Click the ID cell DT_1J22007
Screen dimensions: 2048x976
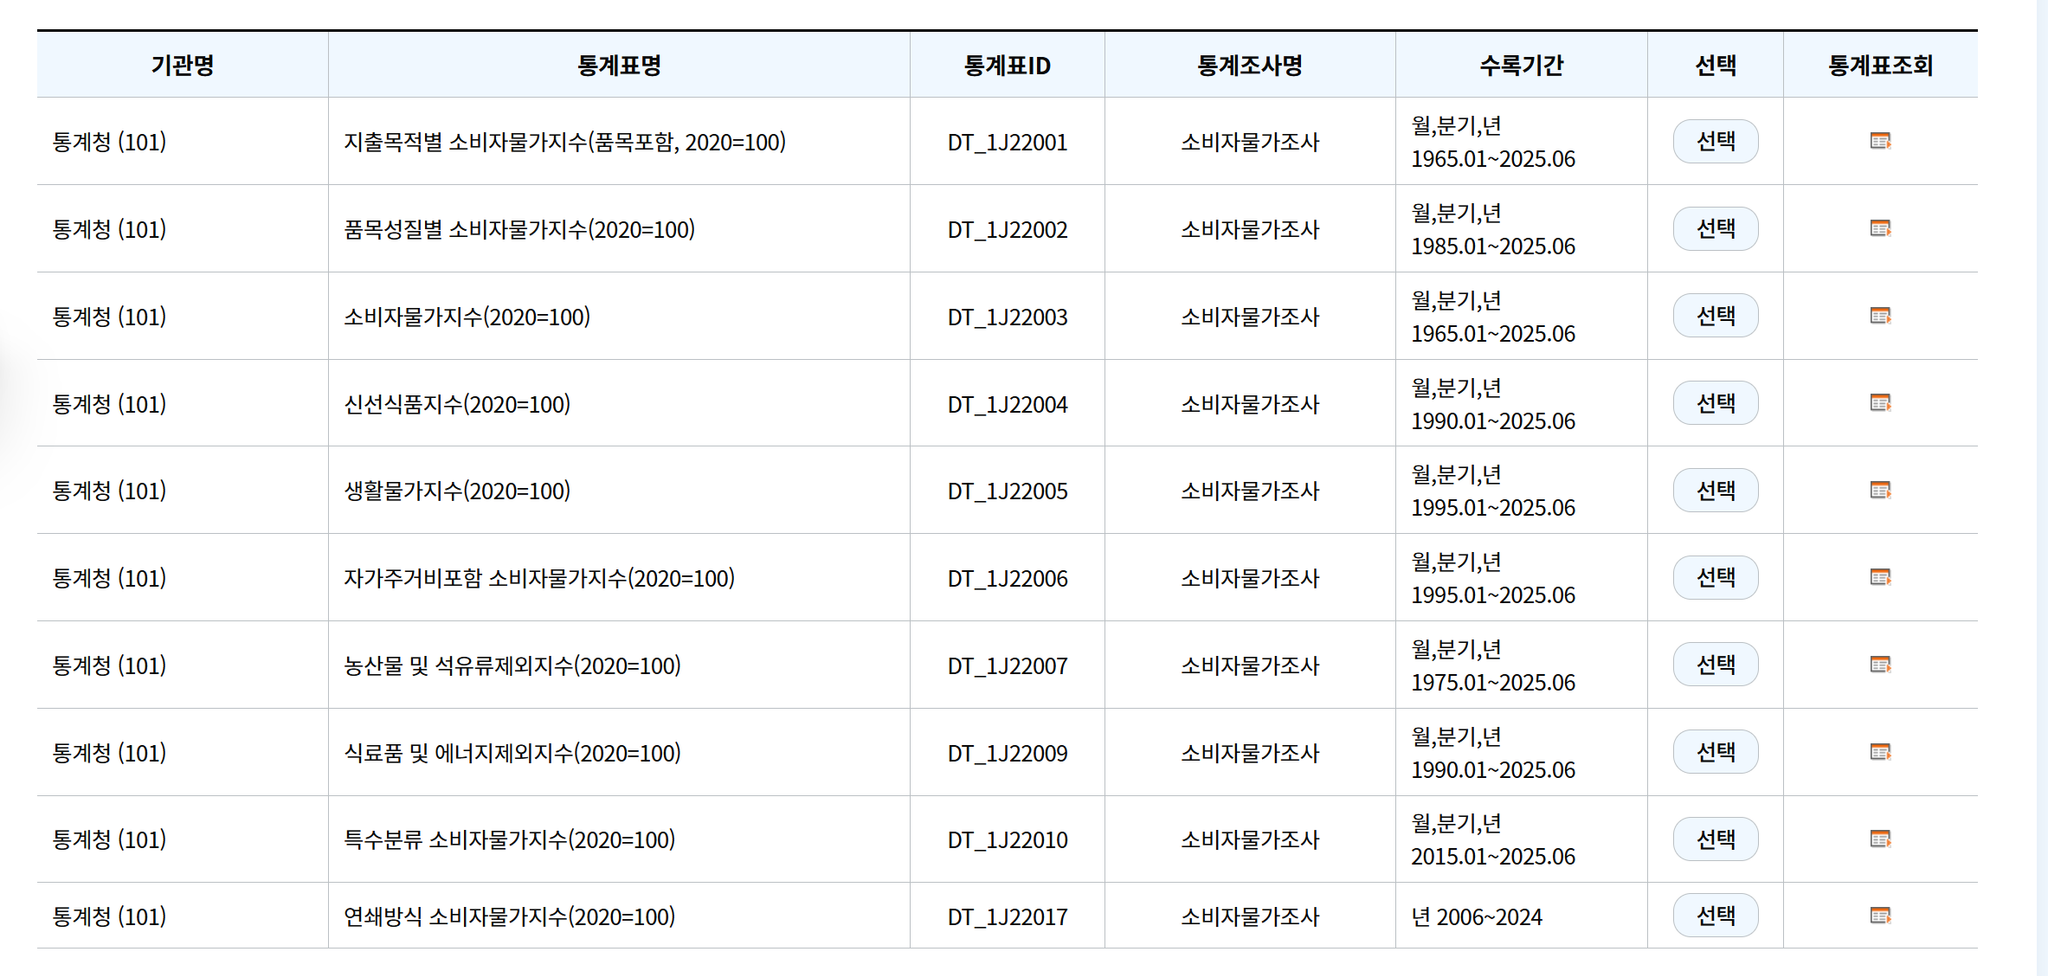coord(1007,666)
